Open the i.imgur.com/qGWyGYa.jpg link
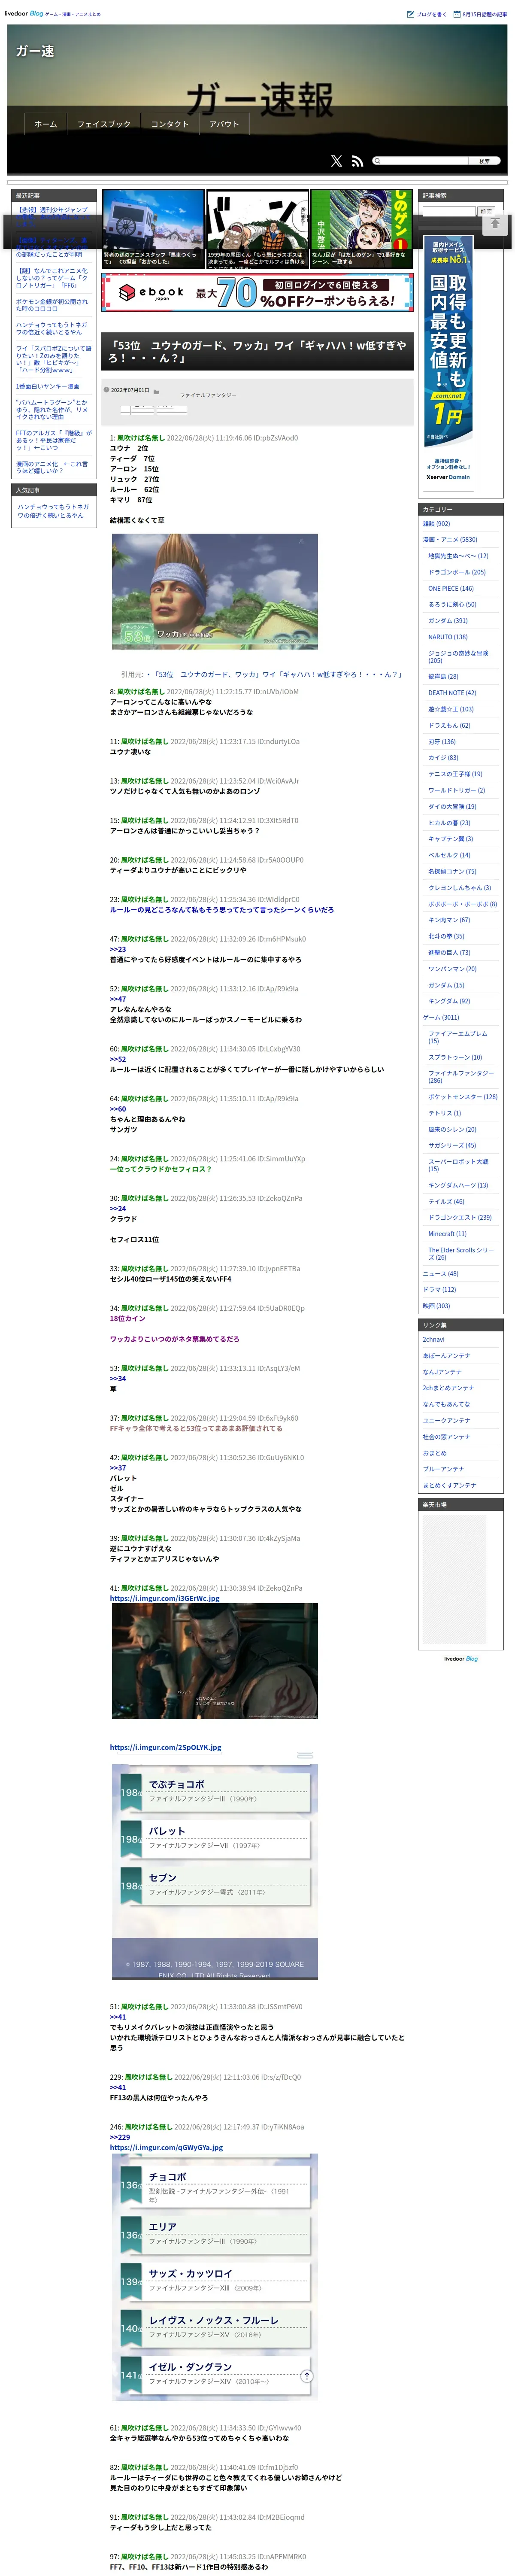 (166, 2147)
